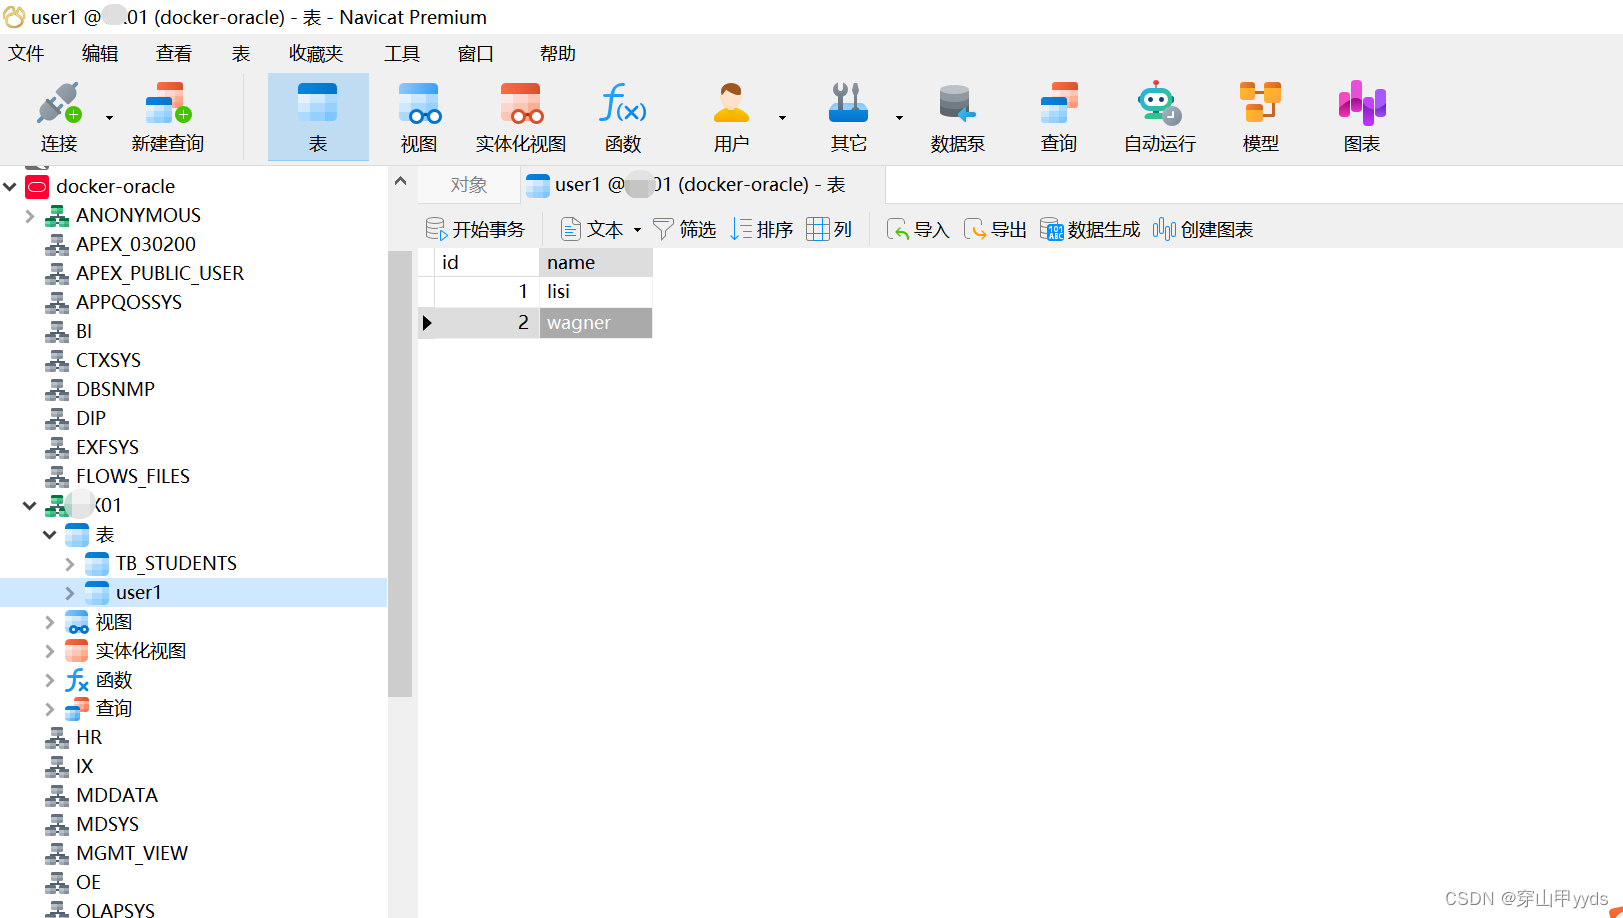
Task: Open the View (视图) toolbar icon
Action: coord(419,117)
